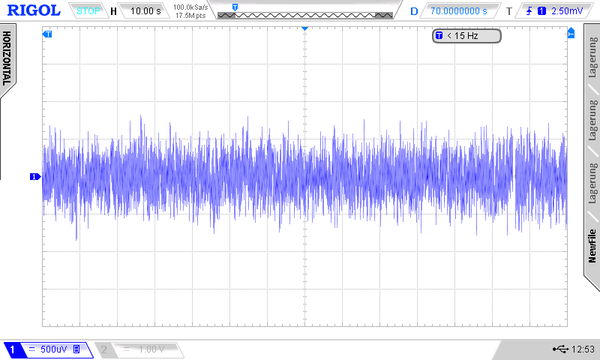The image size is (600, 360).
Task: Click the trigger T marker at top-left of grid
Action: [x=47, y=34]
